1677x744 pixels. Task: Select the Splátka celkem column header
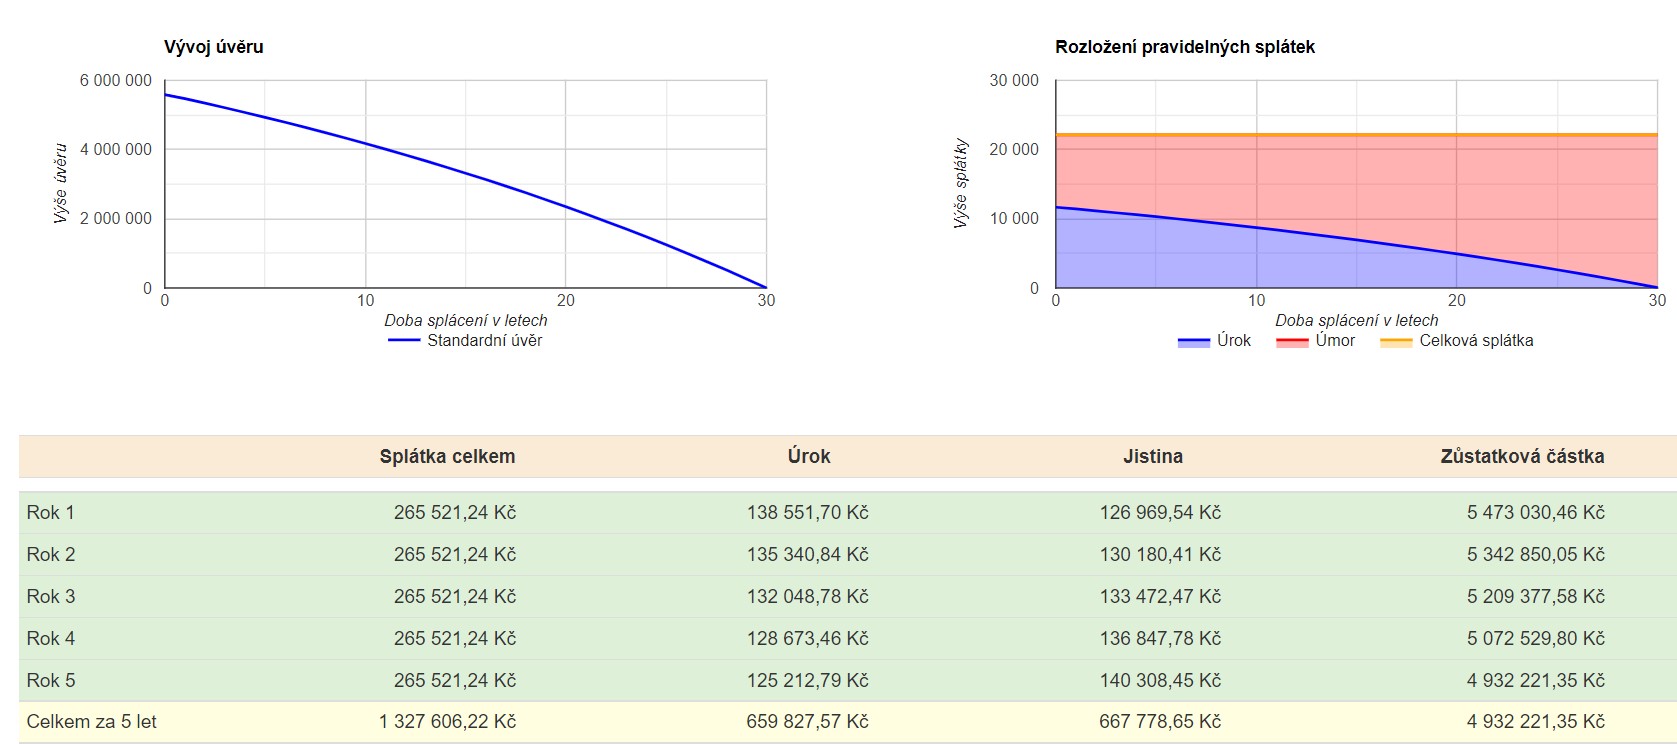447,457
